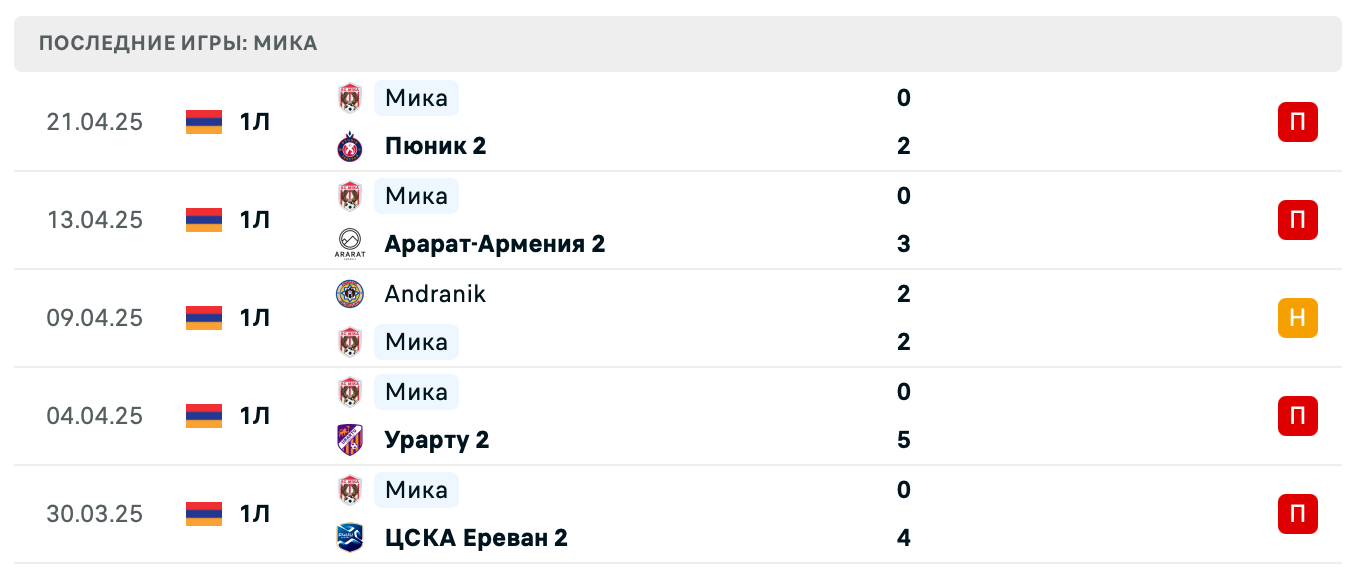Image resolution: width=1356 pixels, height=578 pixels.
Task: Open the ЦСКА Ереван 2 team link
Action: click(x=476, y=538)
